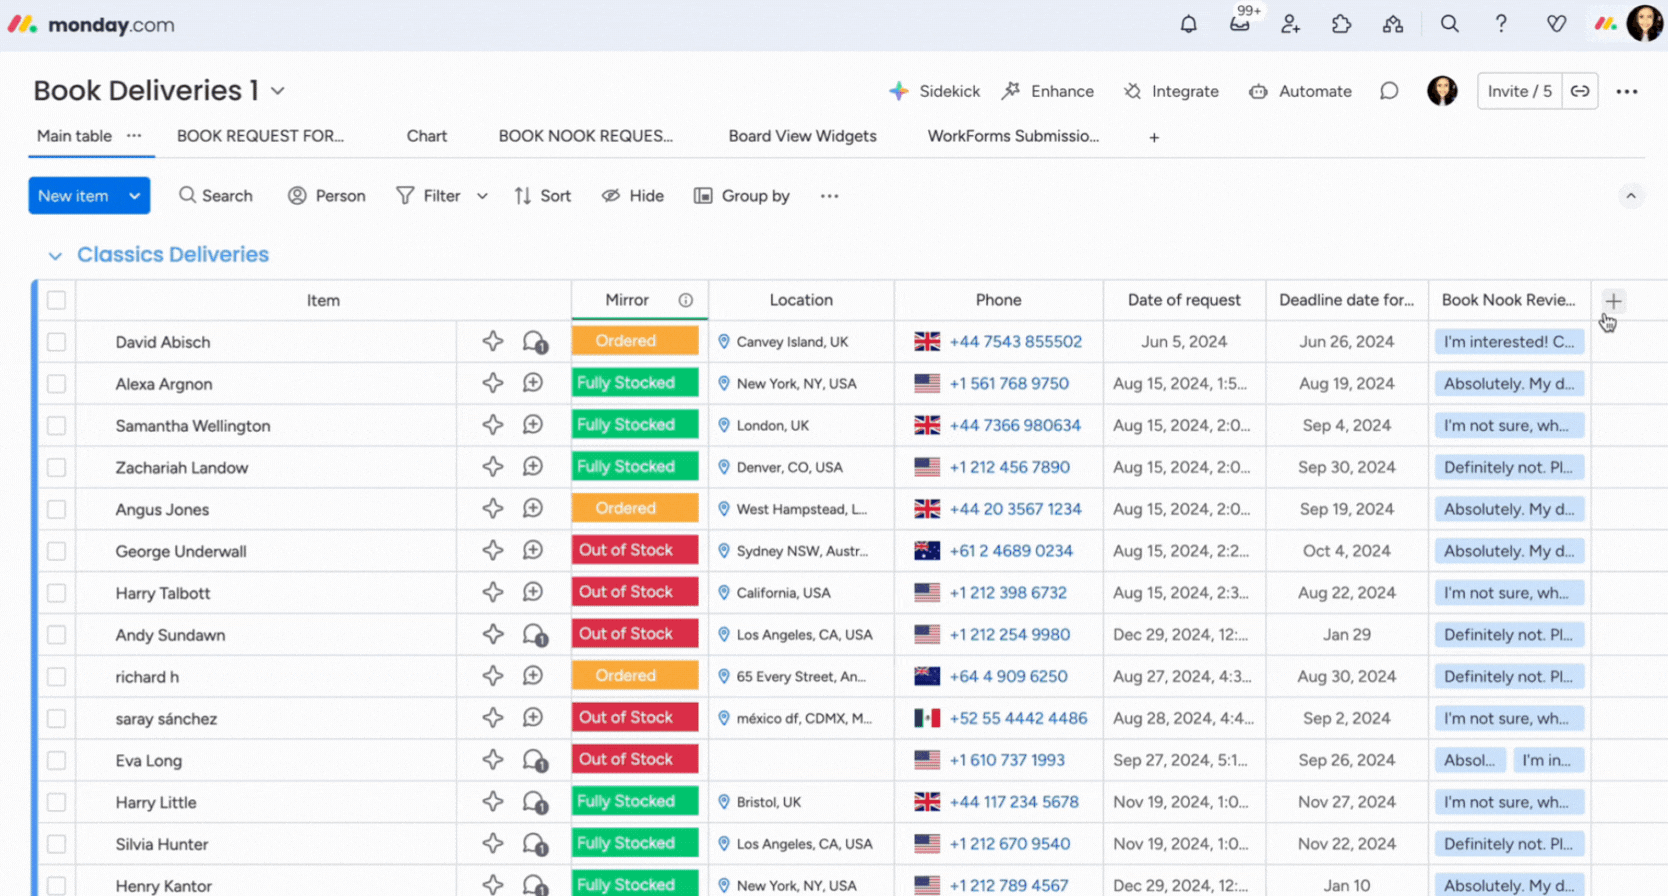Open the user profile avatar in top bar
This screenshot has width=1668, height=896.
tap(1643, 23)
